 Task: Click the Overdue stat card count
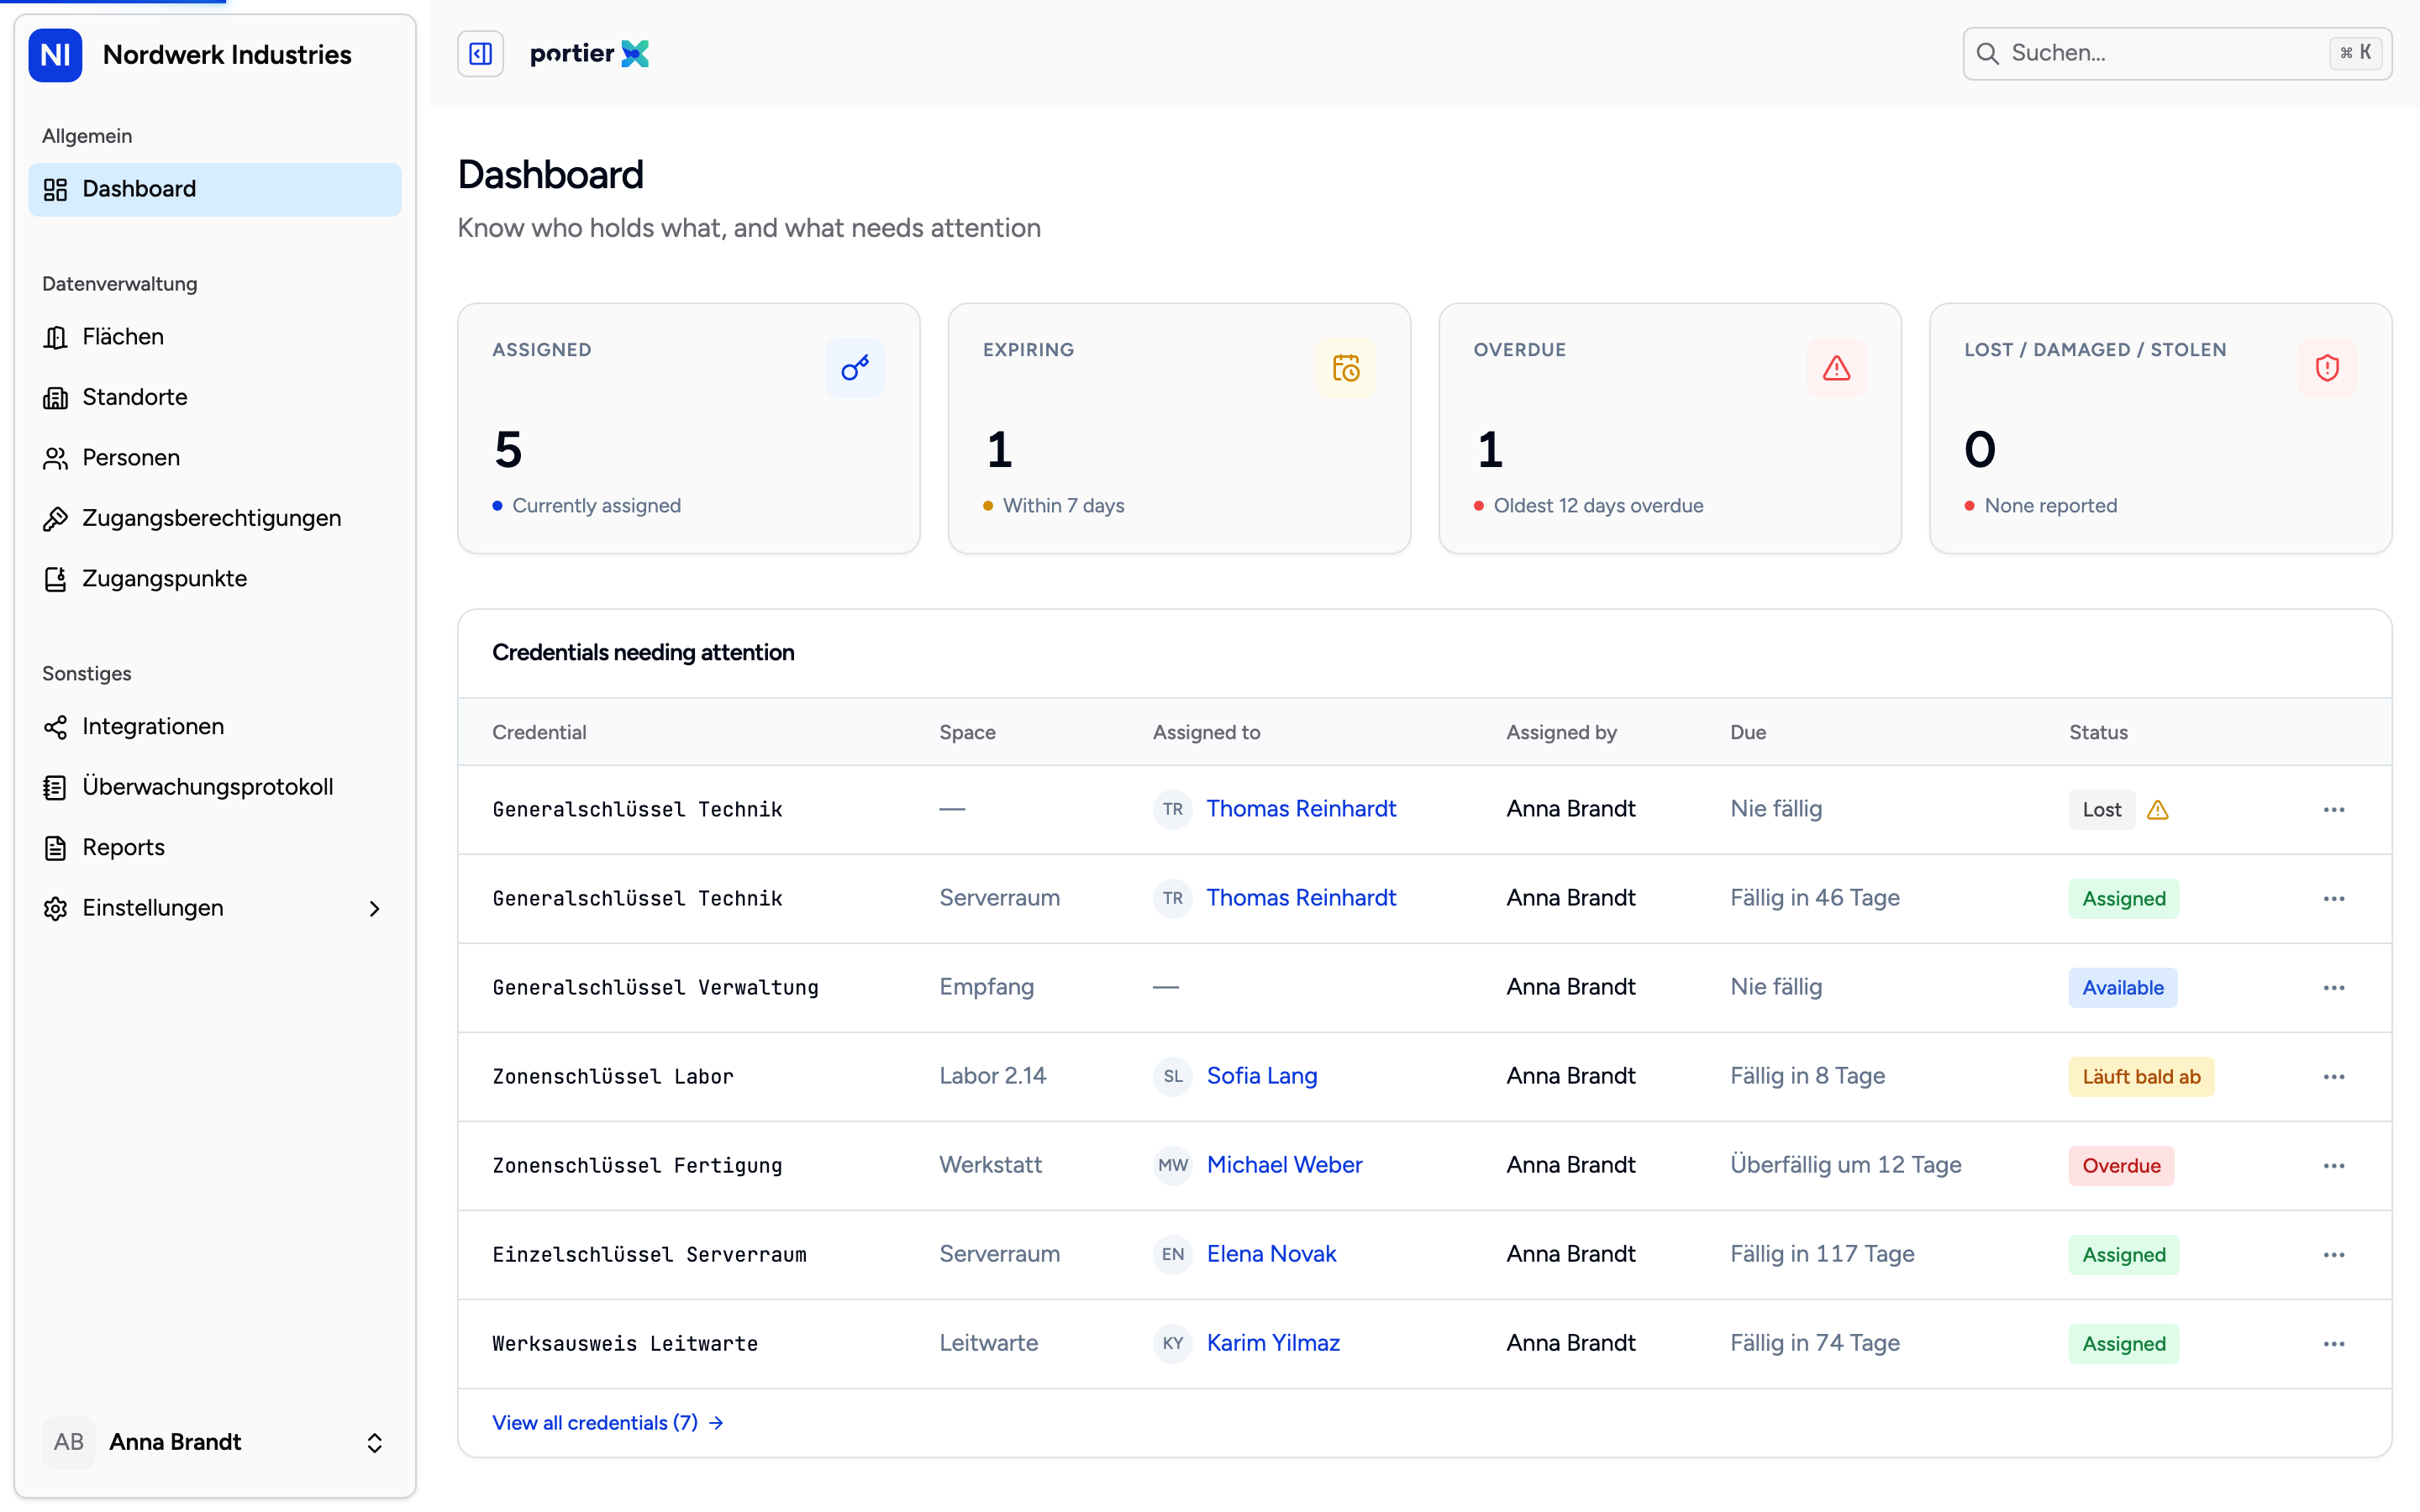1490,449
